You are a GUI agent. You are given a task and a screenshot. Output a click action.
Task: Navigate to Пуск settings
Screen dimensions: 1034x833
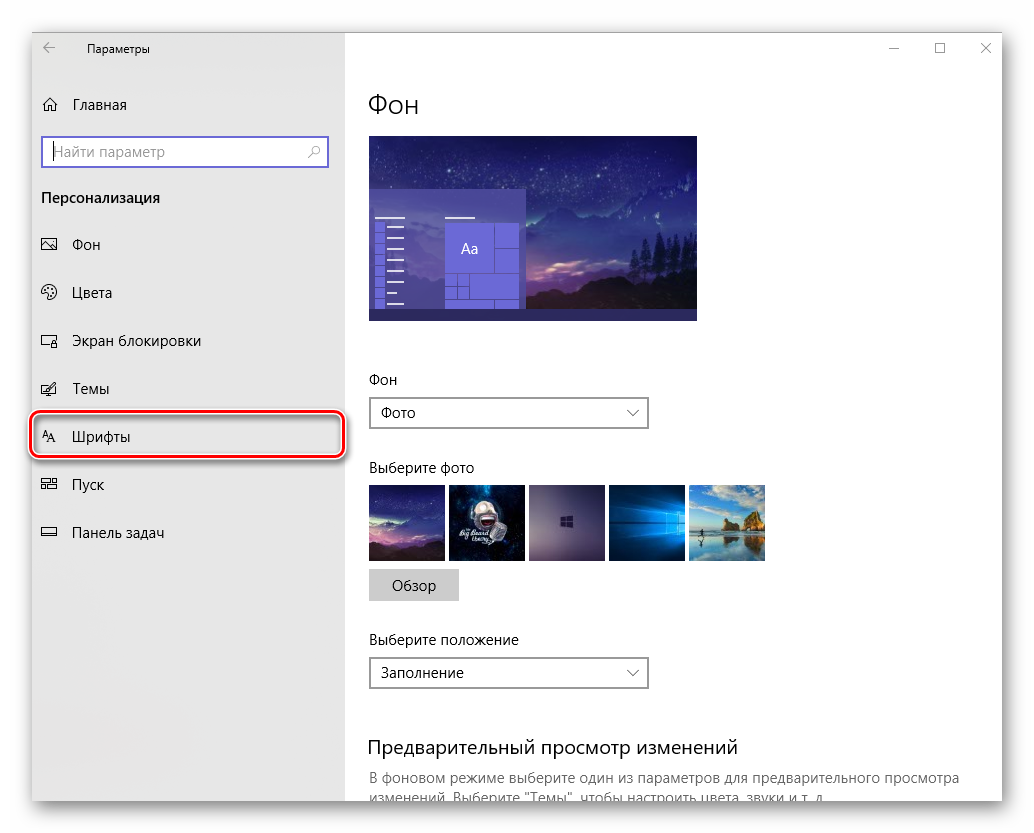click(188, 485)
